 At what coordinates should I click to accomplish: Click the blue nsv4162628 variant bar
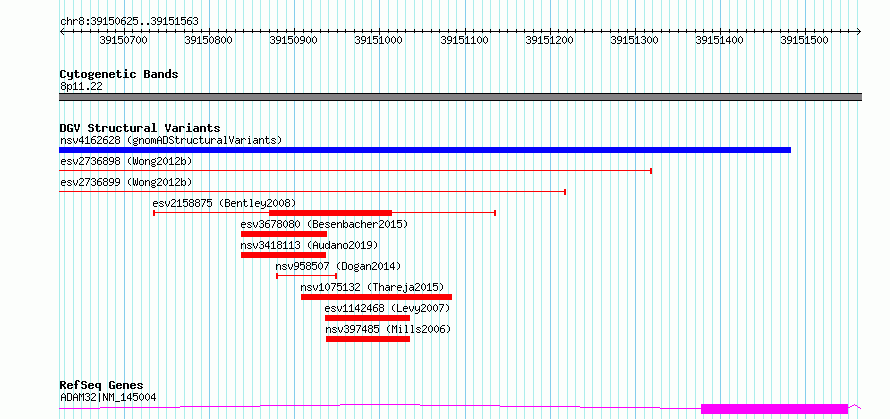tap(425, 150)
